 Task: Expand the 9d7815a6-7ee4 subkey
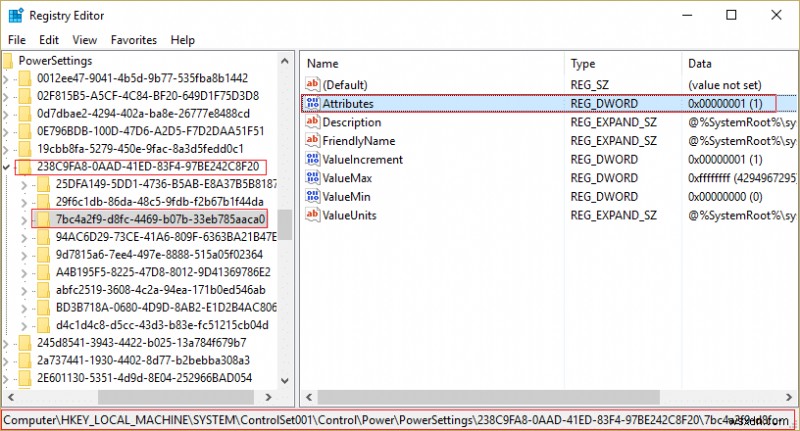point(24,255)
